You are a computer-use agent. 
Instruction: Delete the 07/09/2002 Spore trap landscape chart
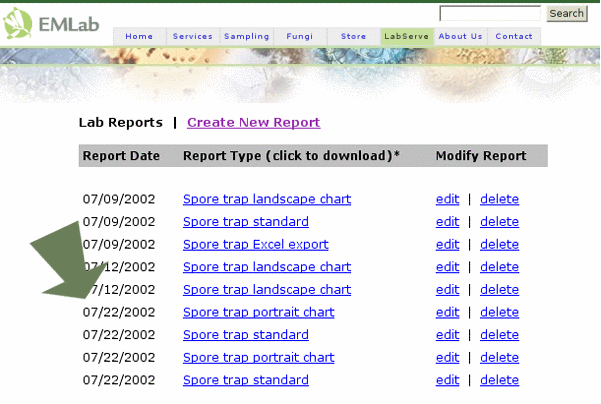(499, 199)
